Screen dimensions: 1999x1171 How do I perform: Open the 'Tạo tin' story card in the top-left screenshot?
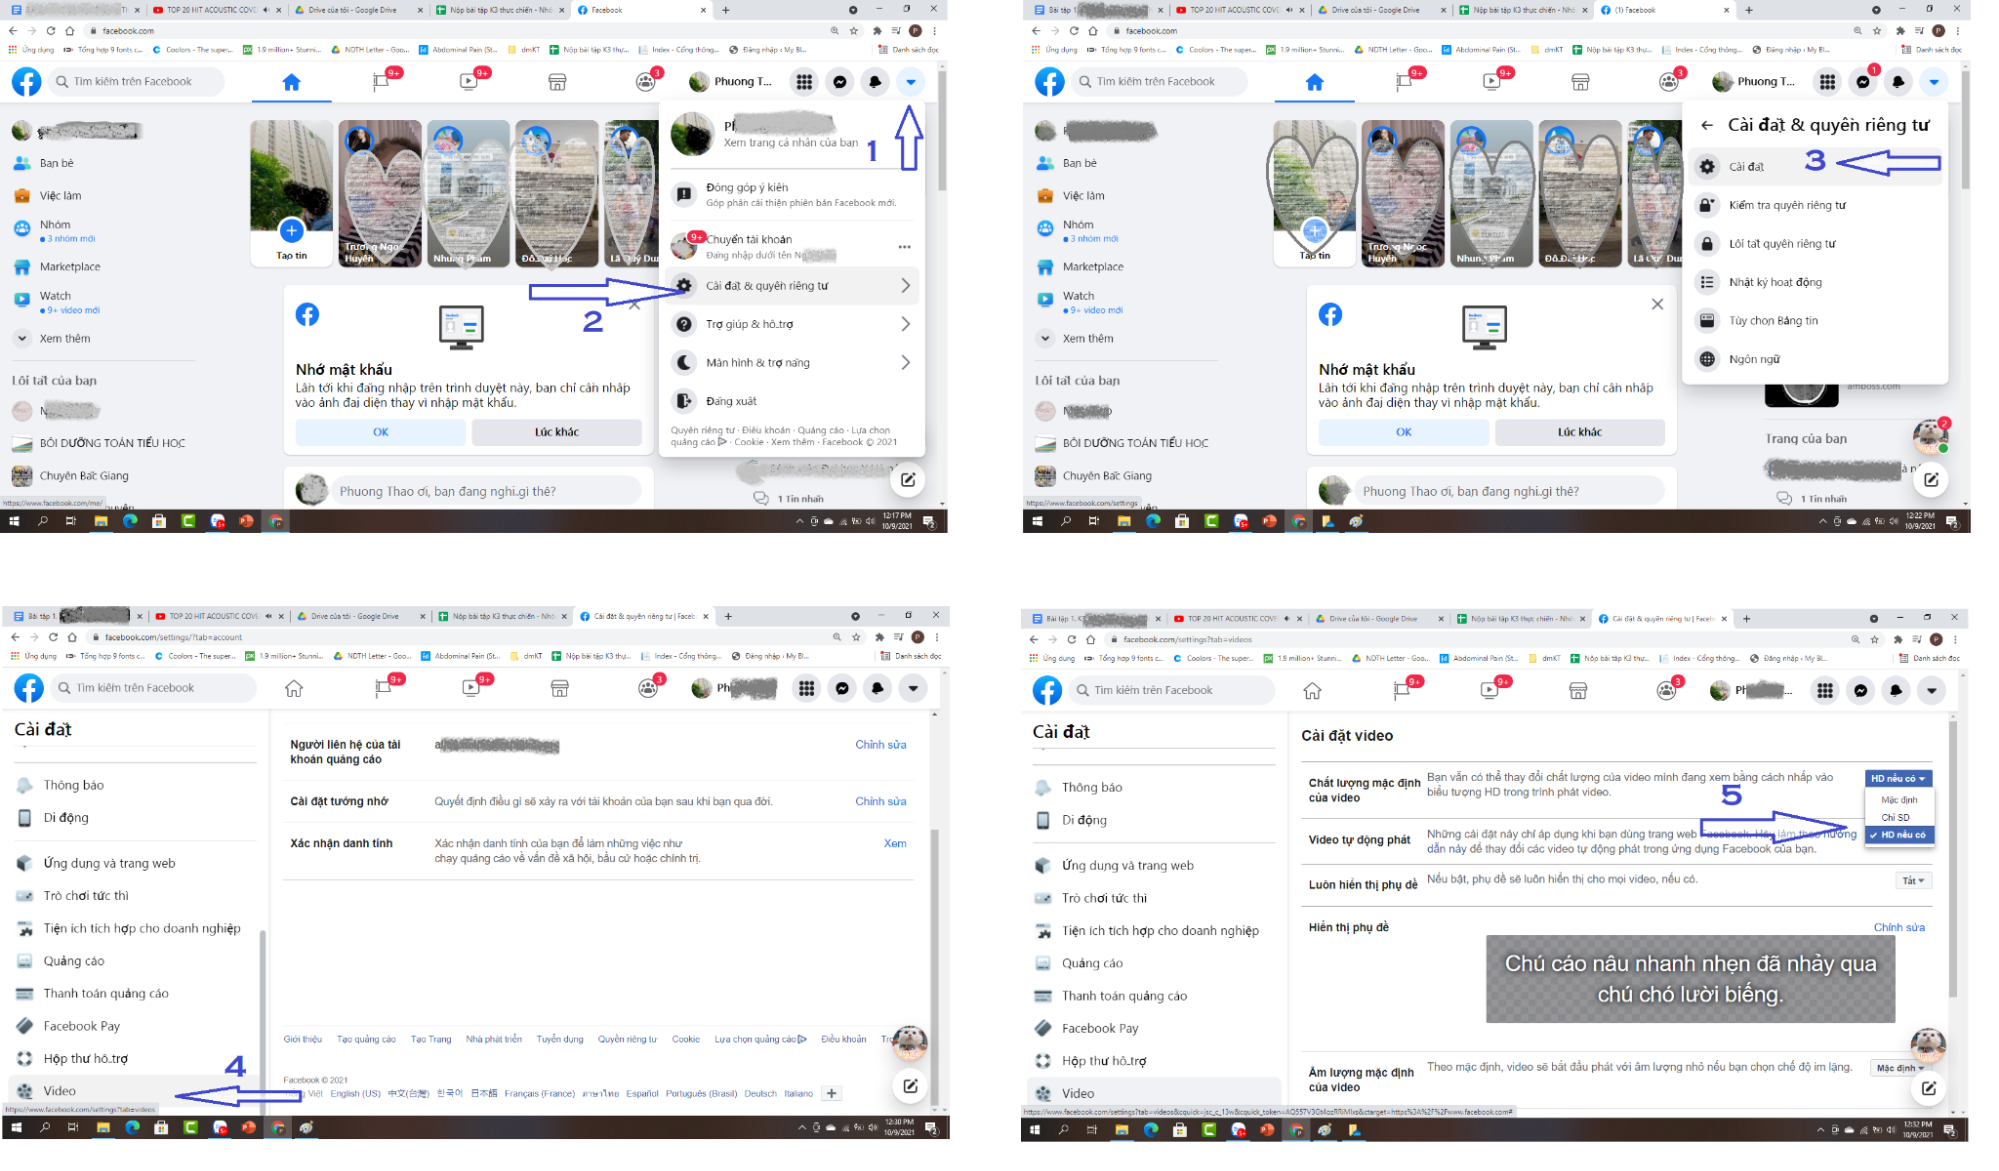tap(291, 193)
